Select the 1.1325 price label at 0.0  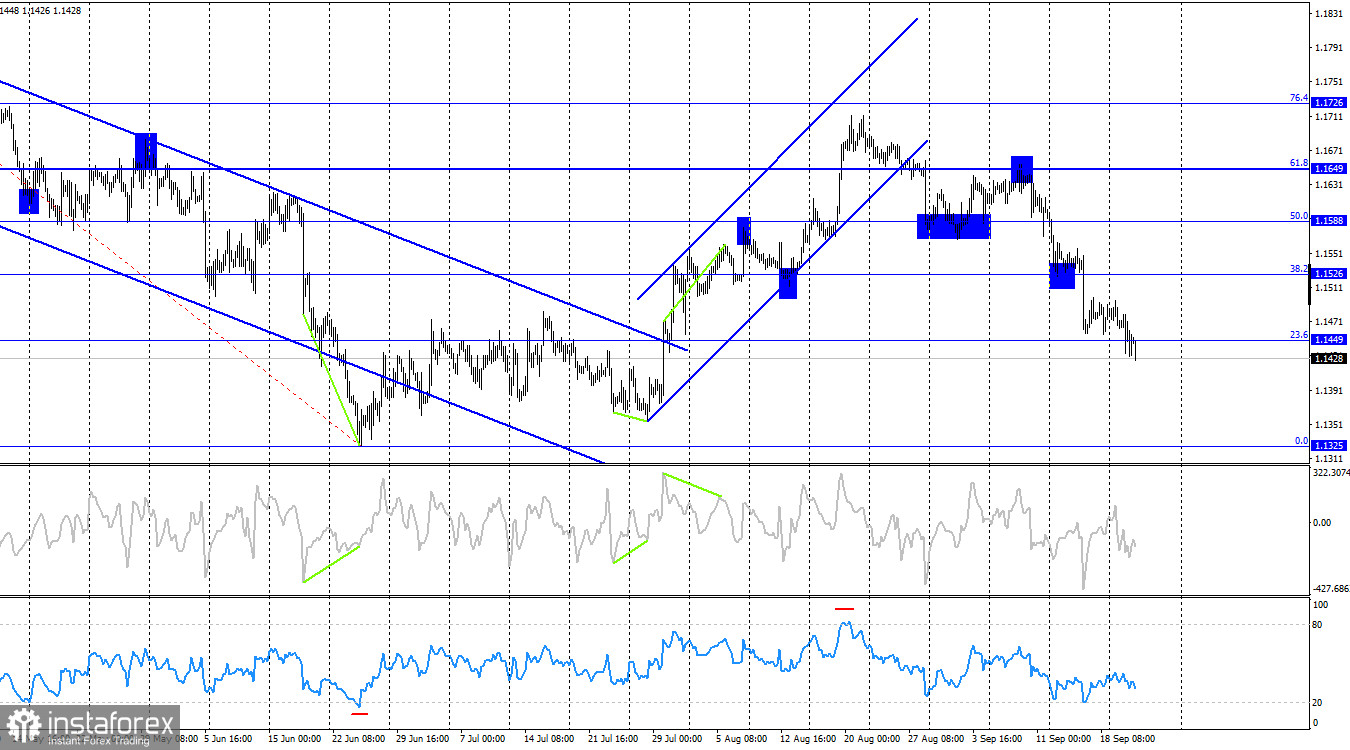click(1328, 446)
